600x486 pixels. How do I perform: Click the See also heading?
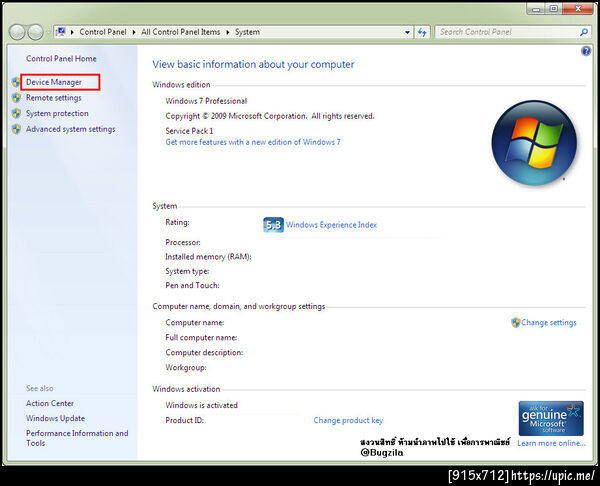pos(40,388)
